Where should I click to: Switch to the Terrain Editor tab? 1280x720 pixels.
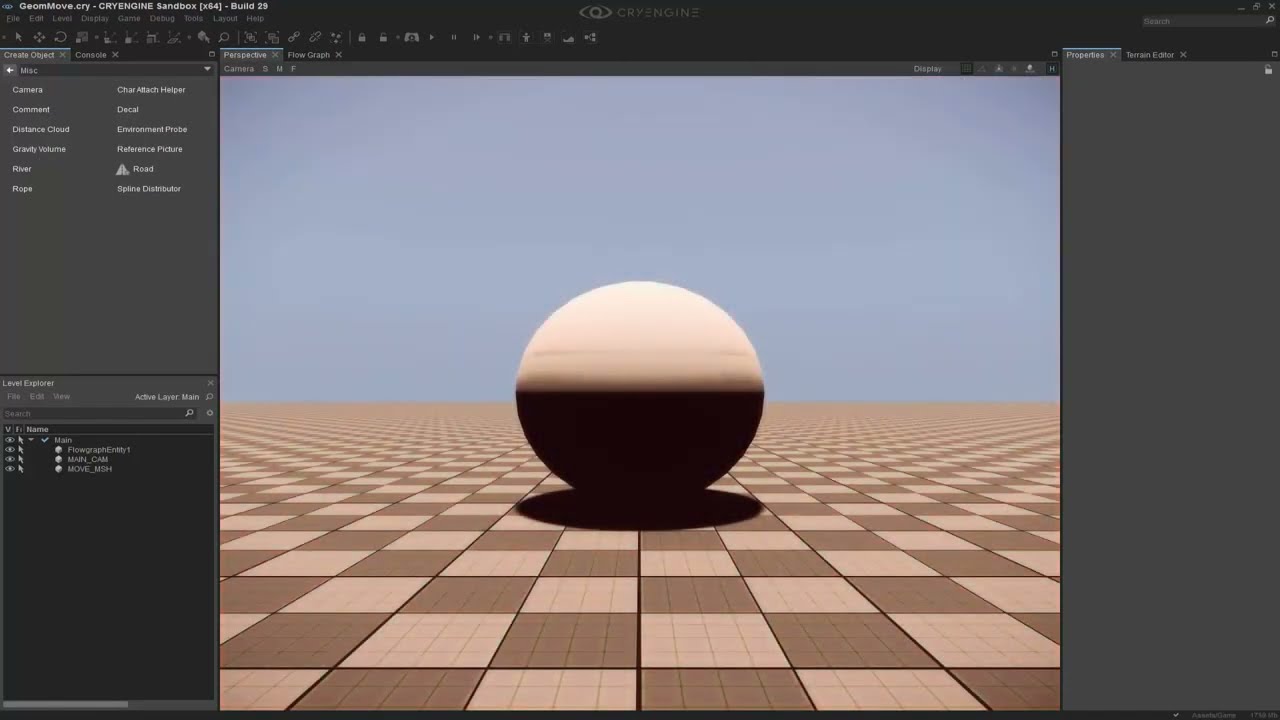(1150, 55)
